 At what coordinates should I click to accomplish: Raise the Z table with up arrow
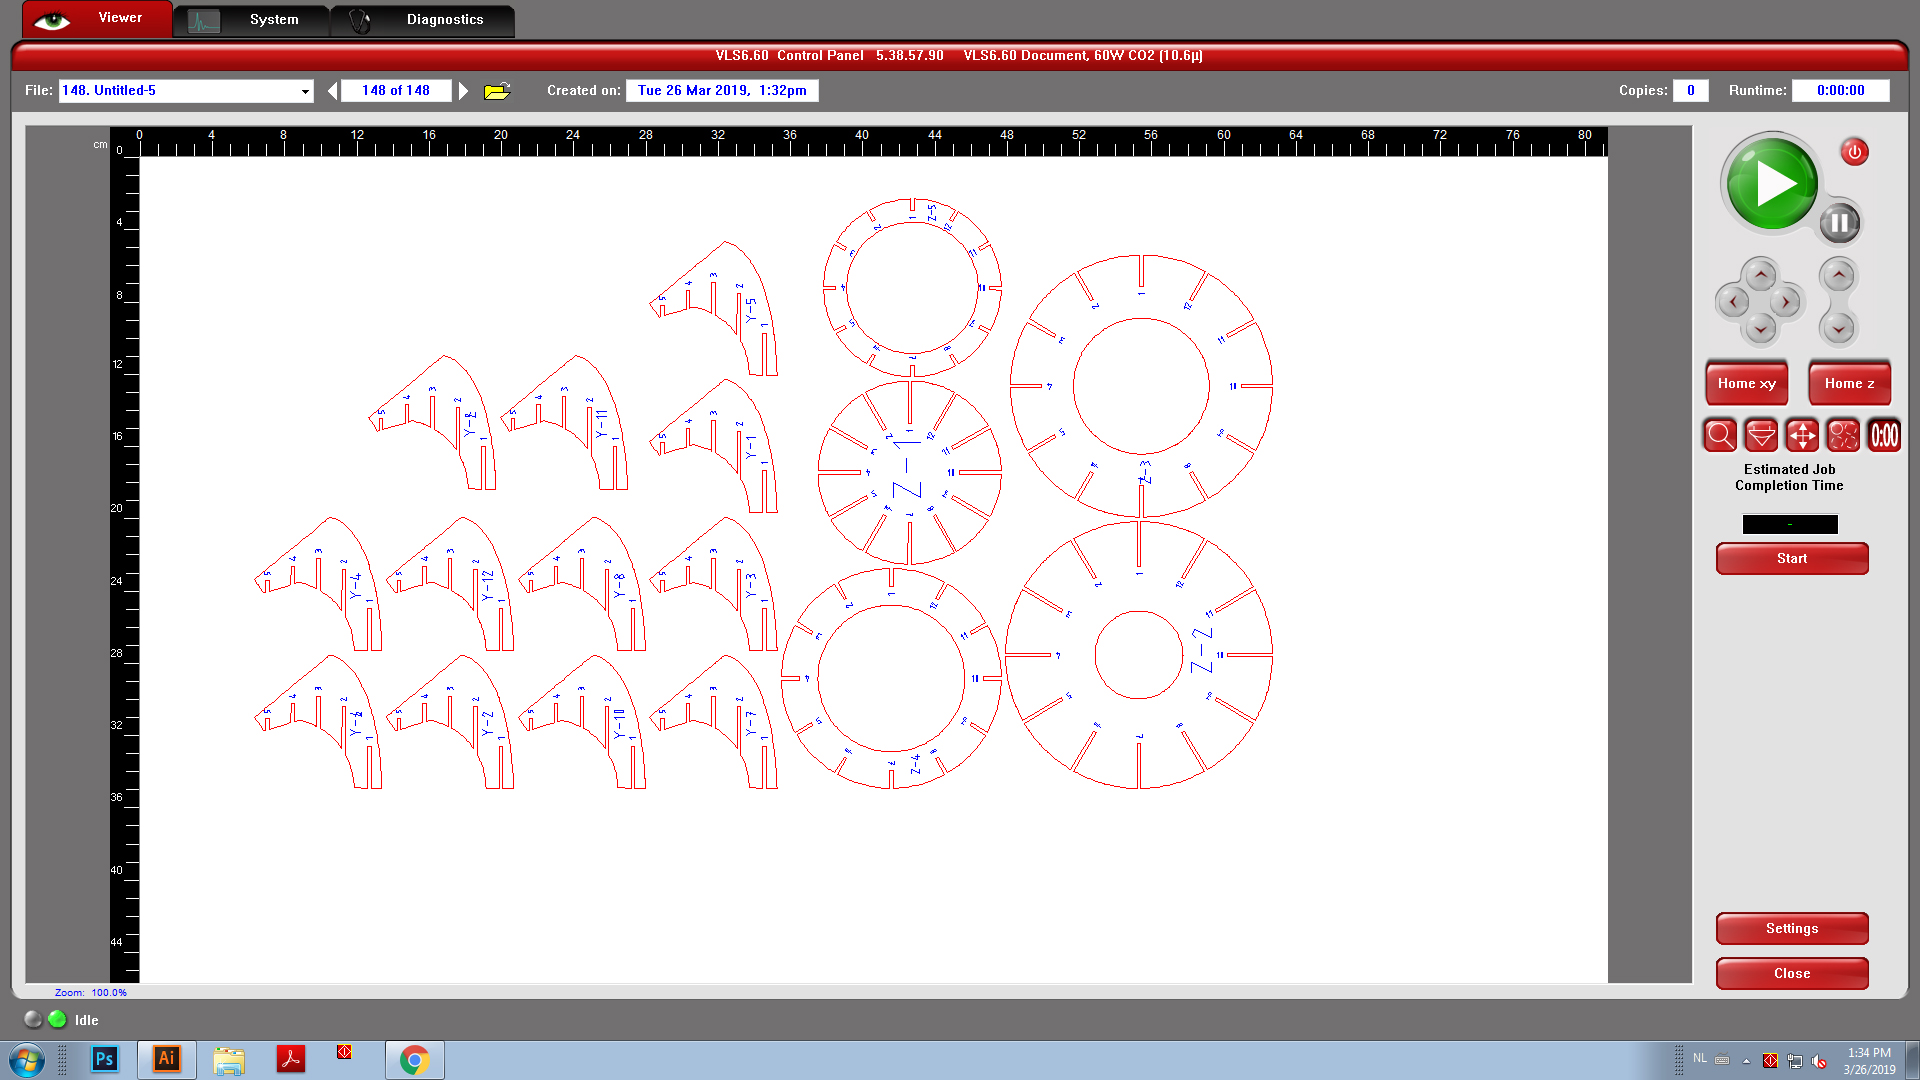click(x=1838, y=275)
